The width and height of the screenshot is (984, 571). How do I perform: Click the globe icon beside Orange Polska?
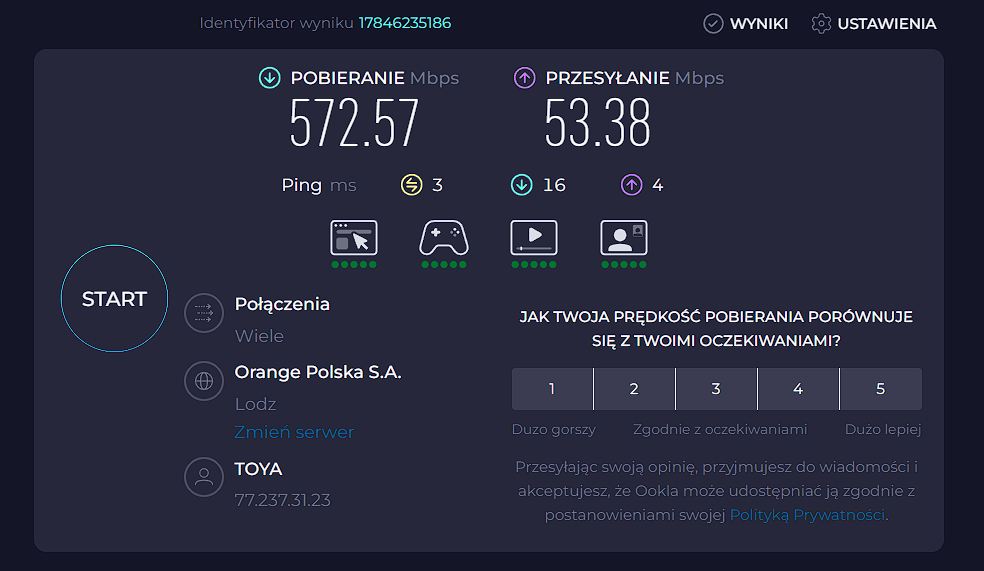(204, 381)
